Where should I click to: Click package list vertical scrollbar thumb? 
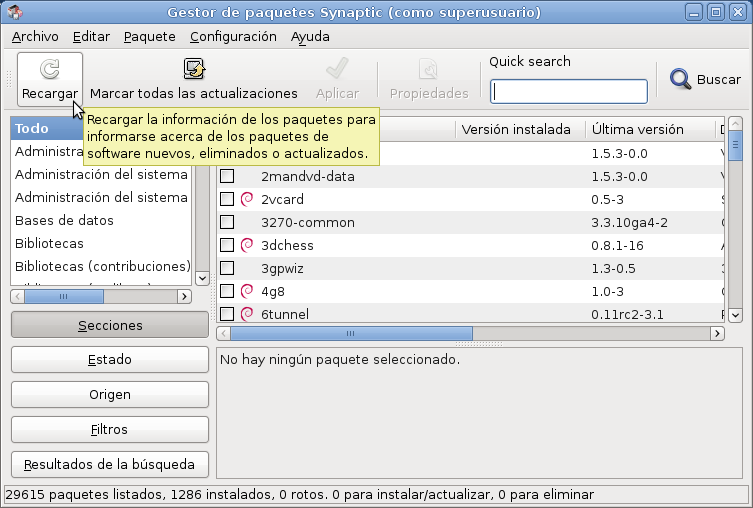pyautogui.click(x=736, y=145)
